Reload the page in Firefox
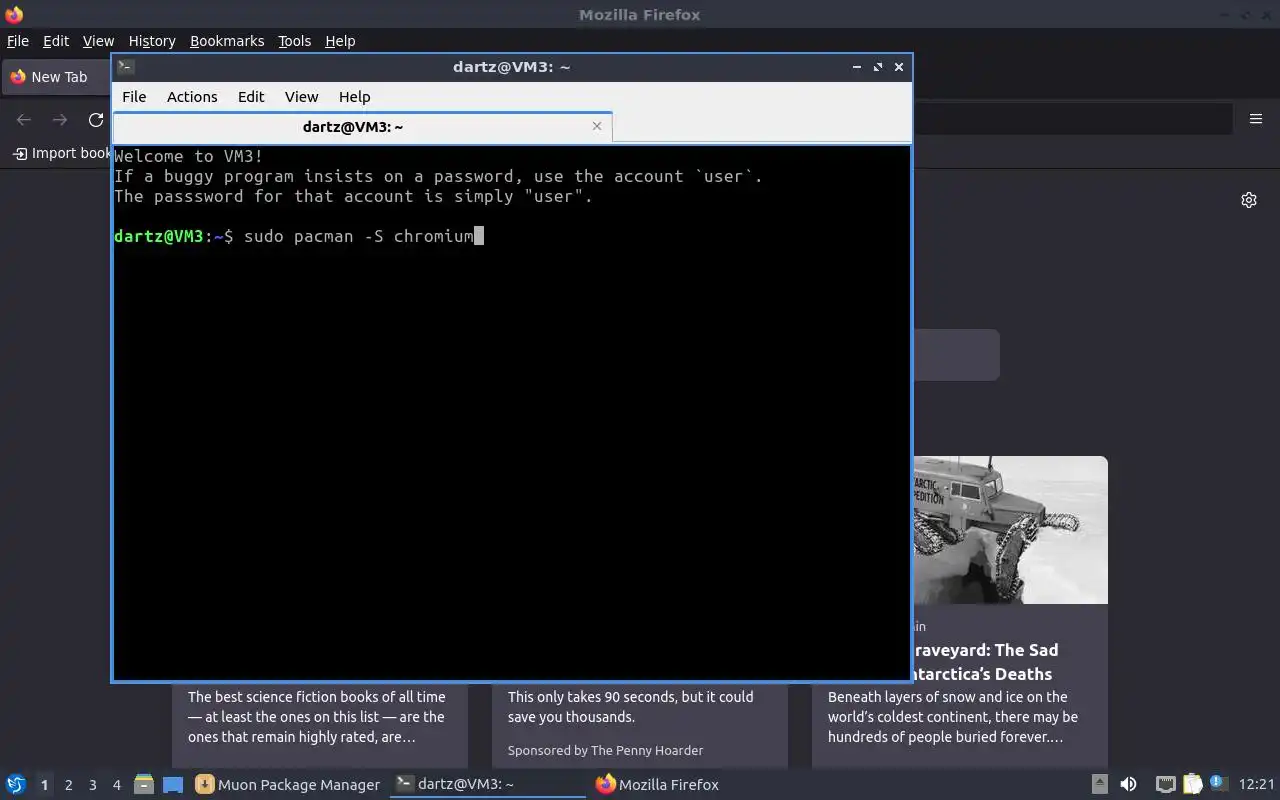 click(x=96, y=120)
